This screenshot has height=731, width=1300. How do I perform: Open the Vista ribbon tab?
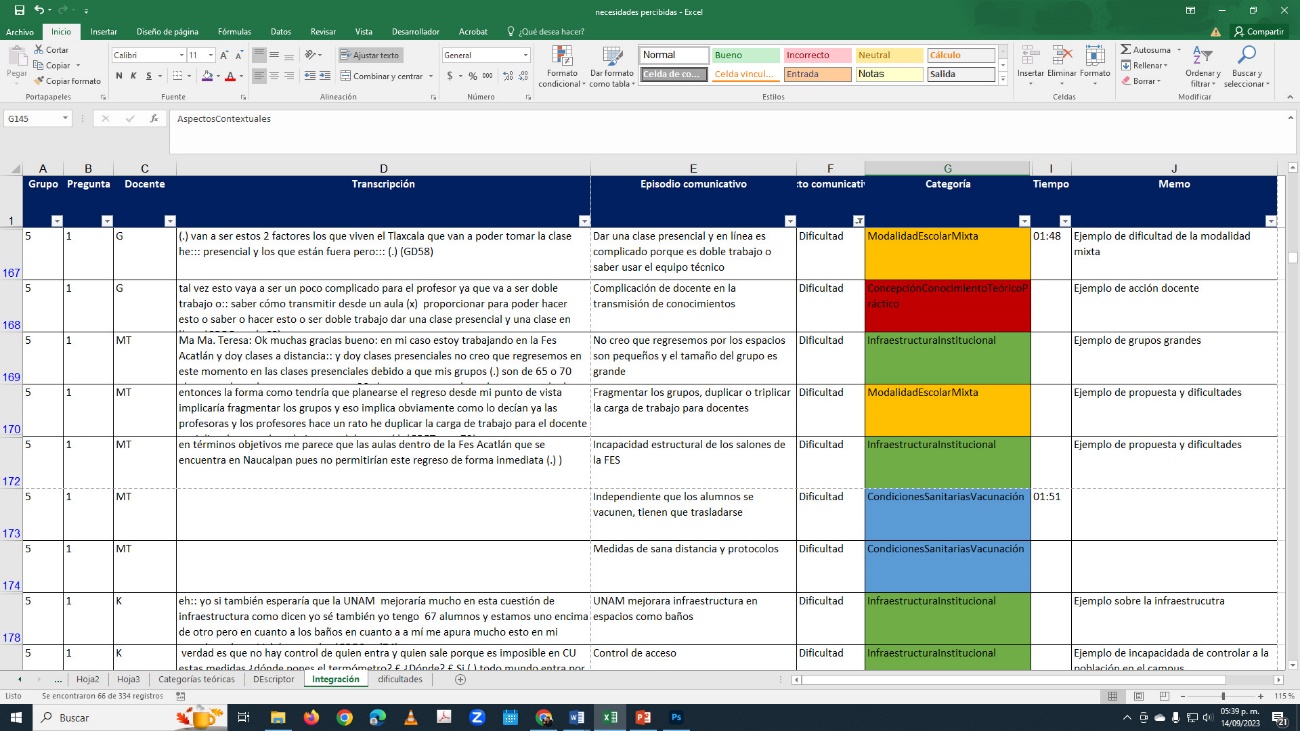tap(364, 32)
